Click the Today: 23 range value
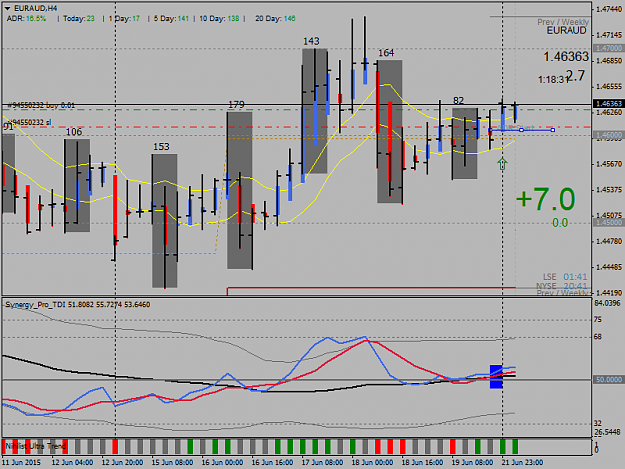Image resolution: width=625 pixels, height=469 pixels. coord(79,19)
